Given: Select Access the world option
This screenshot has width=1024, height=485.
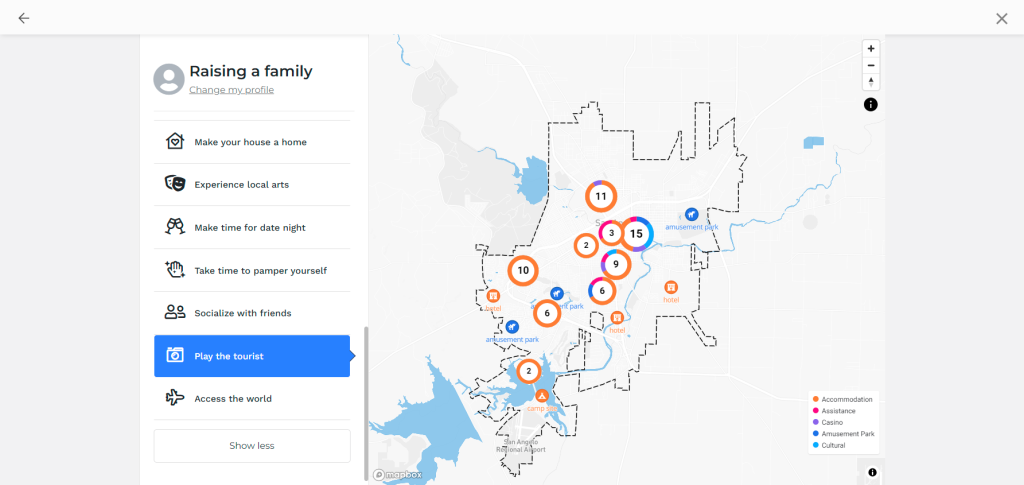Looking at the screenshot, I should 252,398.
